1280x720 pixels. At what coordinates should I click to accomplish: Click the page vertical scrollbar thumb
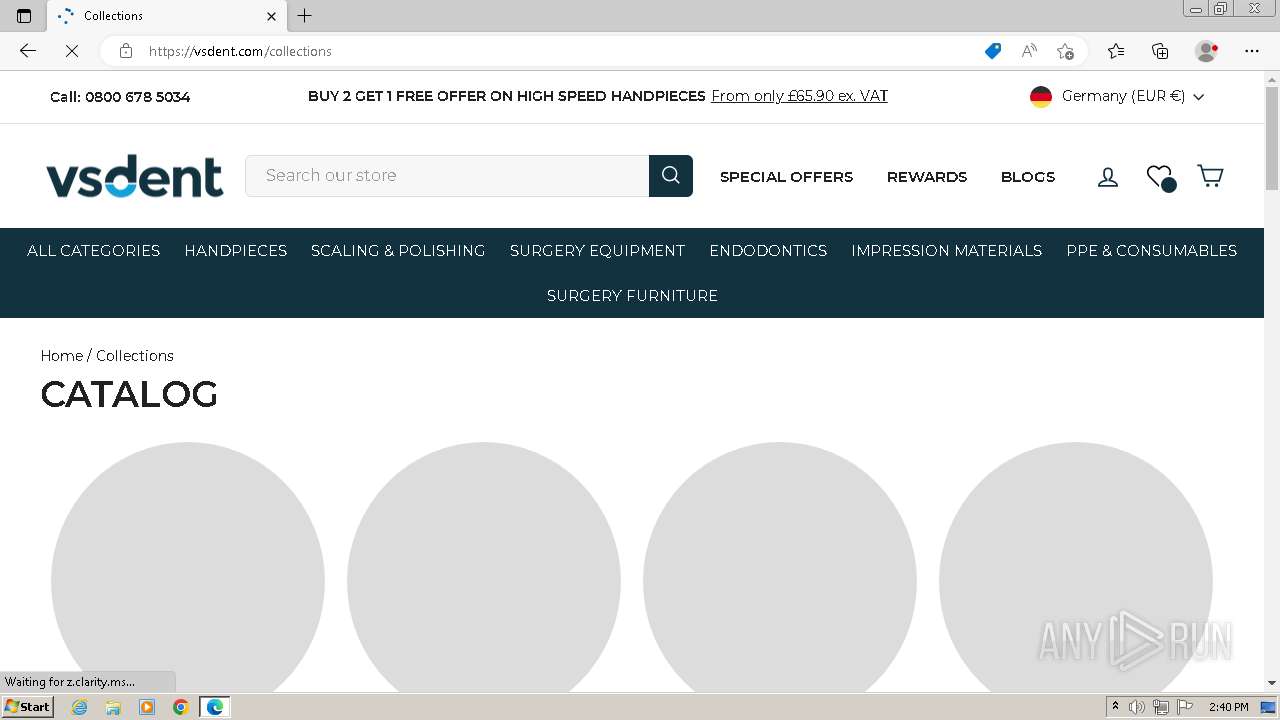point(1272,138)
